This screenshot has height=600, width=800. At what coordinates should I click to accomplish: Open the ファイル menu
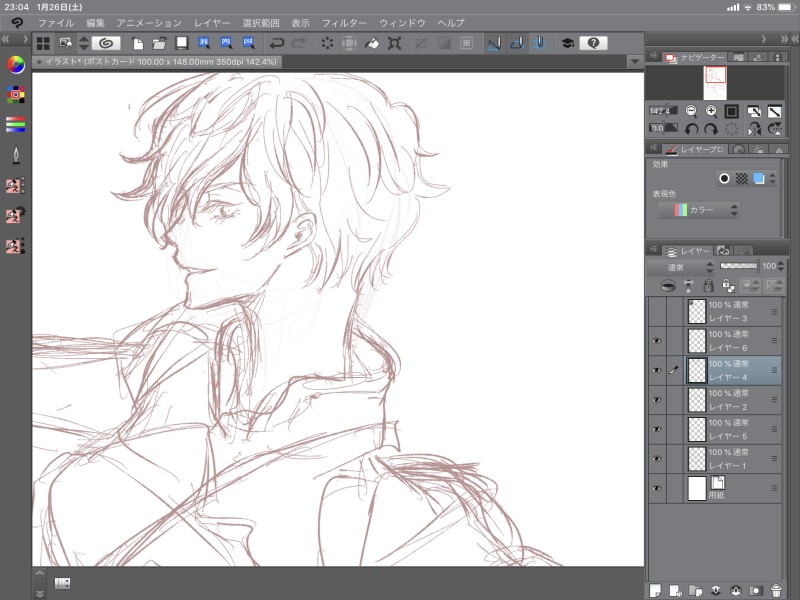point(56,23)
